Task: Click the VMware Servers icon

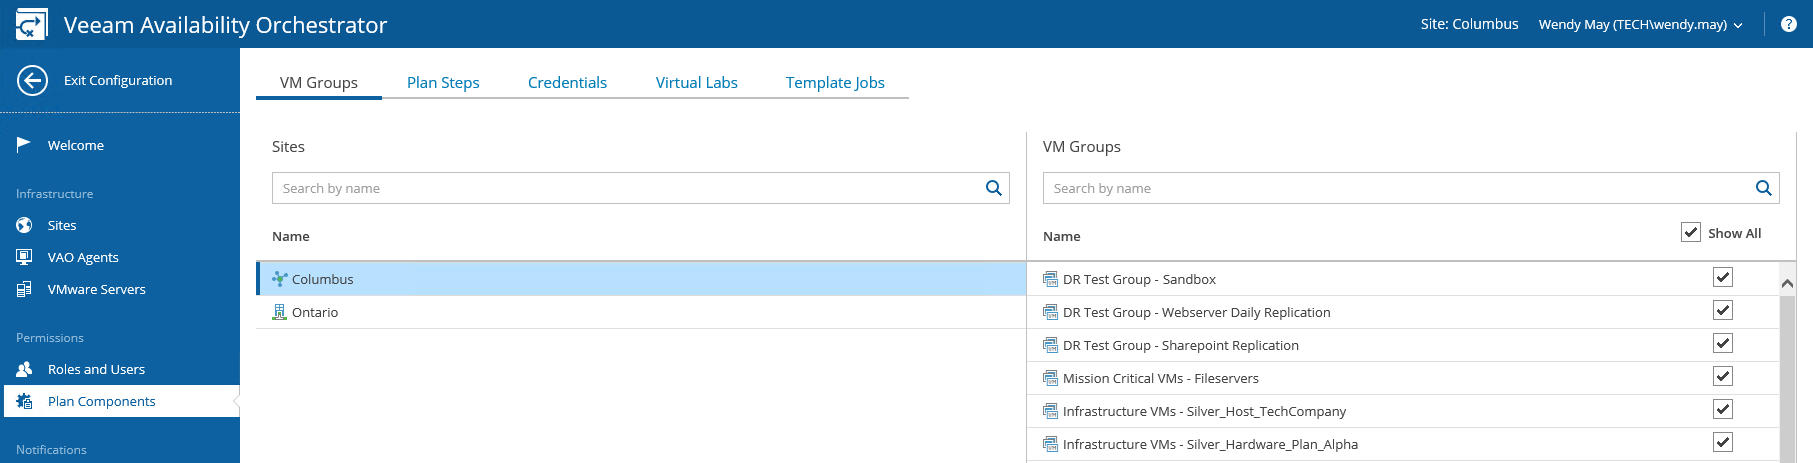Action: (x=24, y=289)
